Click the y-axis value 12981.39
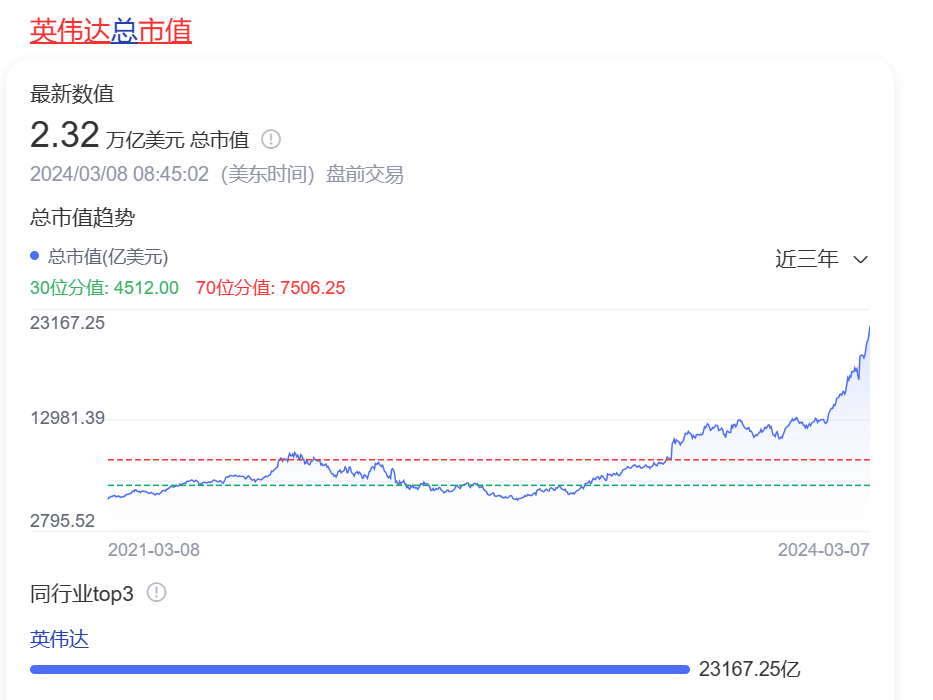933x700 pixels. pos(67,418)
